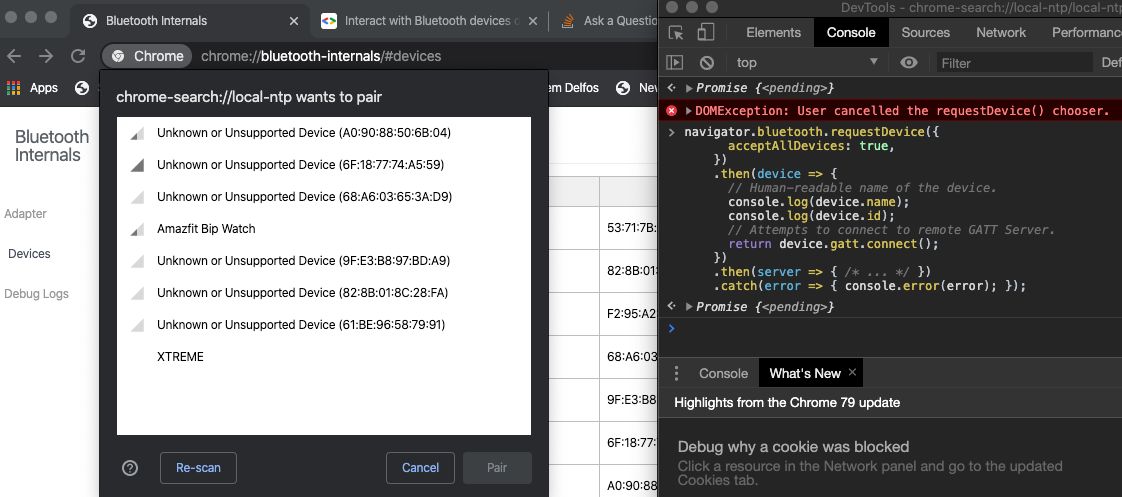Viewport: 1122px width, 497px height.
Task: Close the Interact with Bluetooth devices tab
Action: point(532,21)
